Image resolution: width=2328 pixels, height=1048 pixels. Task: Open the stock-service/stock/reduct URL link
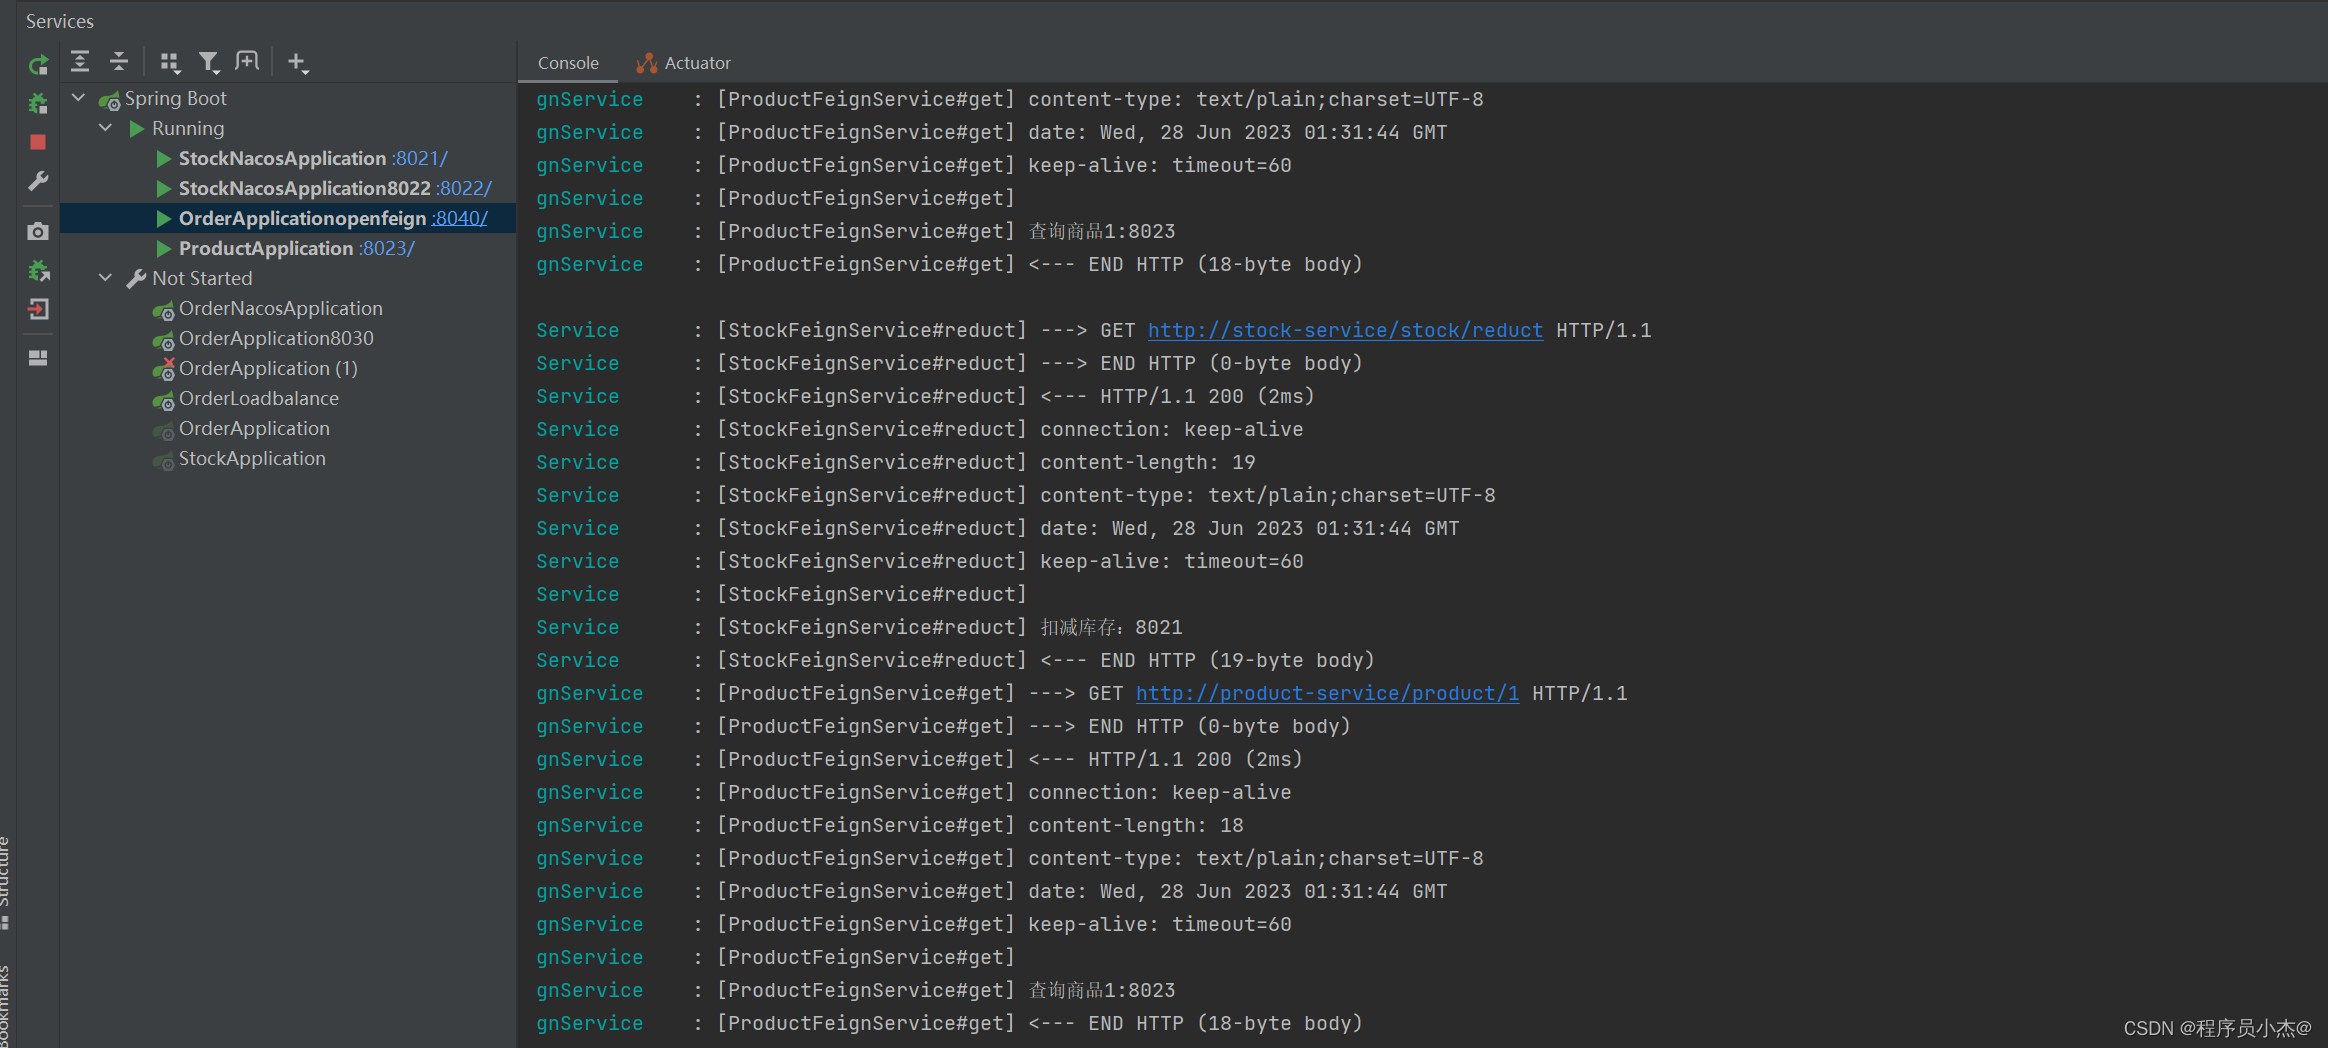click(1345, 330)
